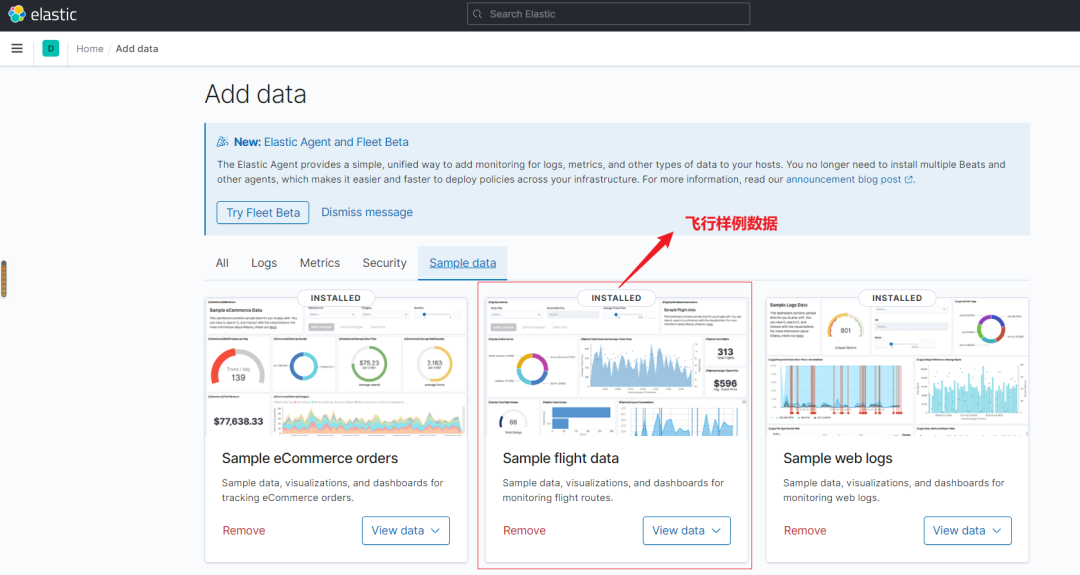Expand View data for web logs

pyautogui.click(x=968, y=531)
